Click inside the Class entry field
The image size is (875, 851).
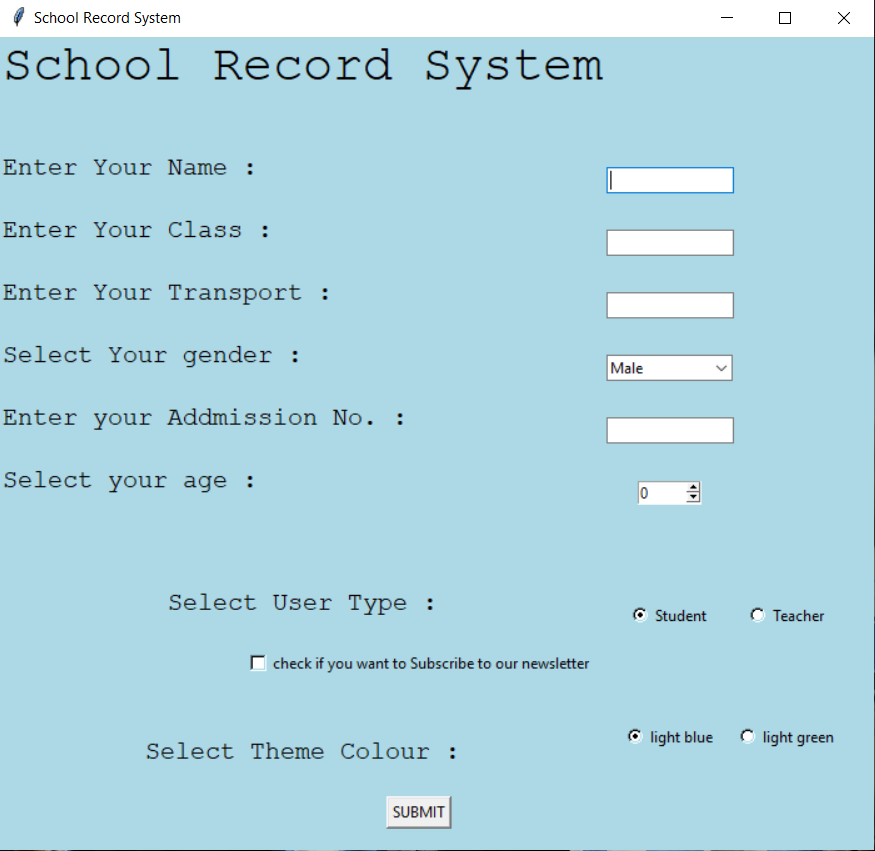(669, 242)
